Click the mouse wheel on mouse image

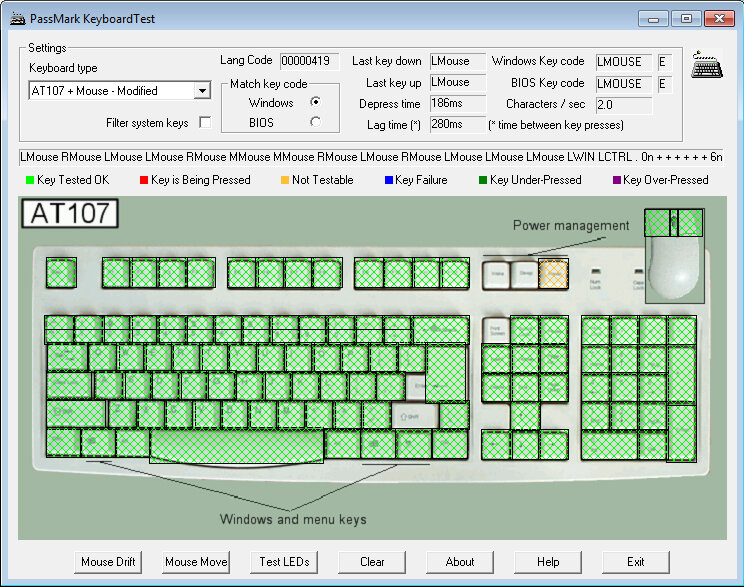click(x=674, y=223)
